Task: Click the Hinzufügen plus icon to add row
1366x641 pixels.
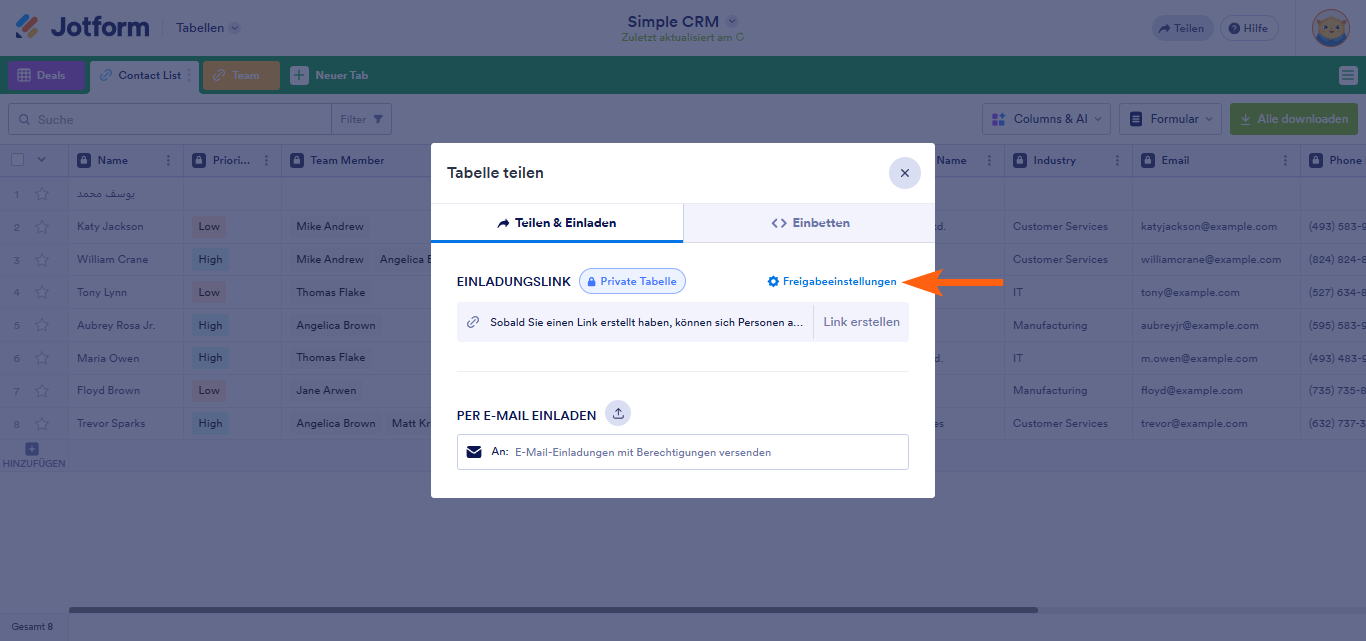Action: 32,449
